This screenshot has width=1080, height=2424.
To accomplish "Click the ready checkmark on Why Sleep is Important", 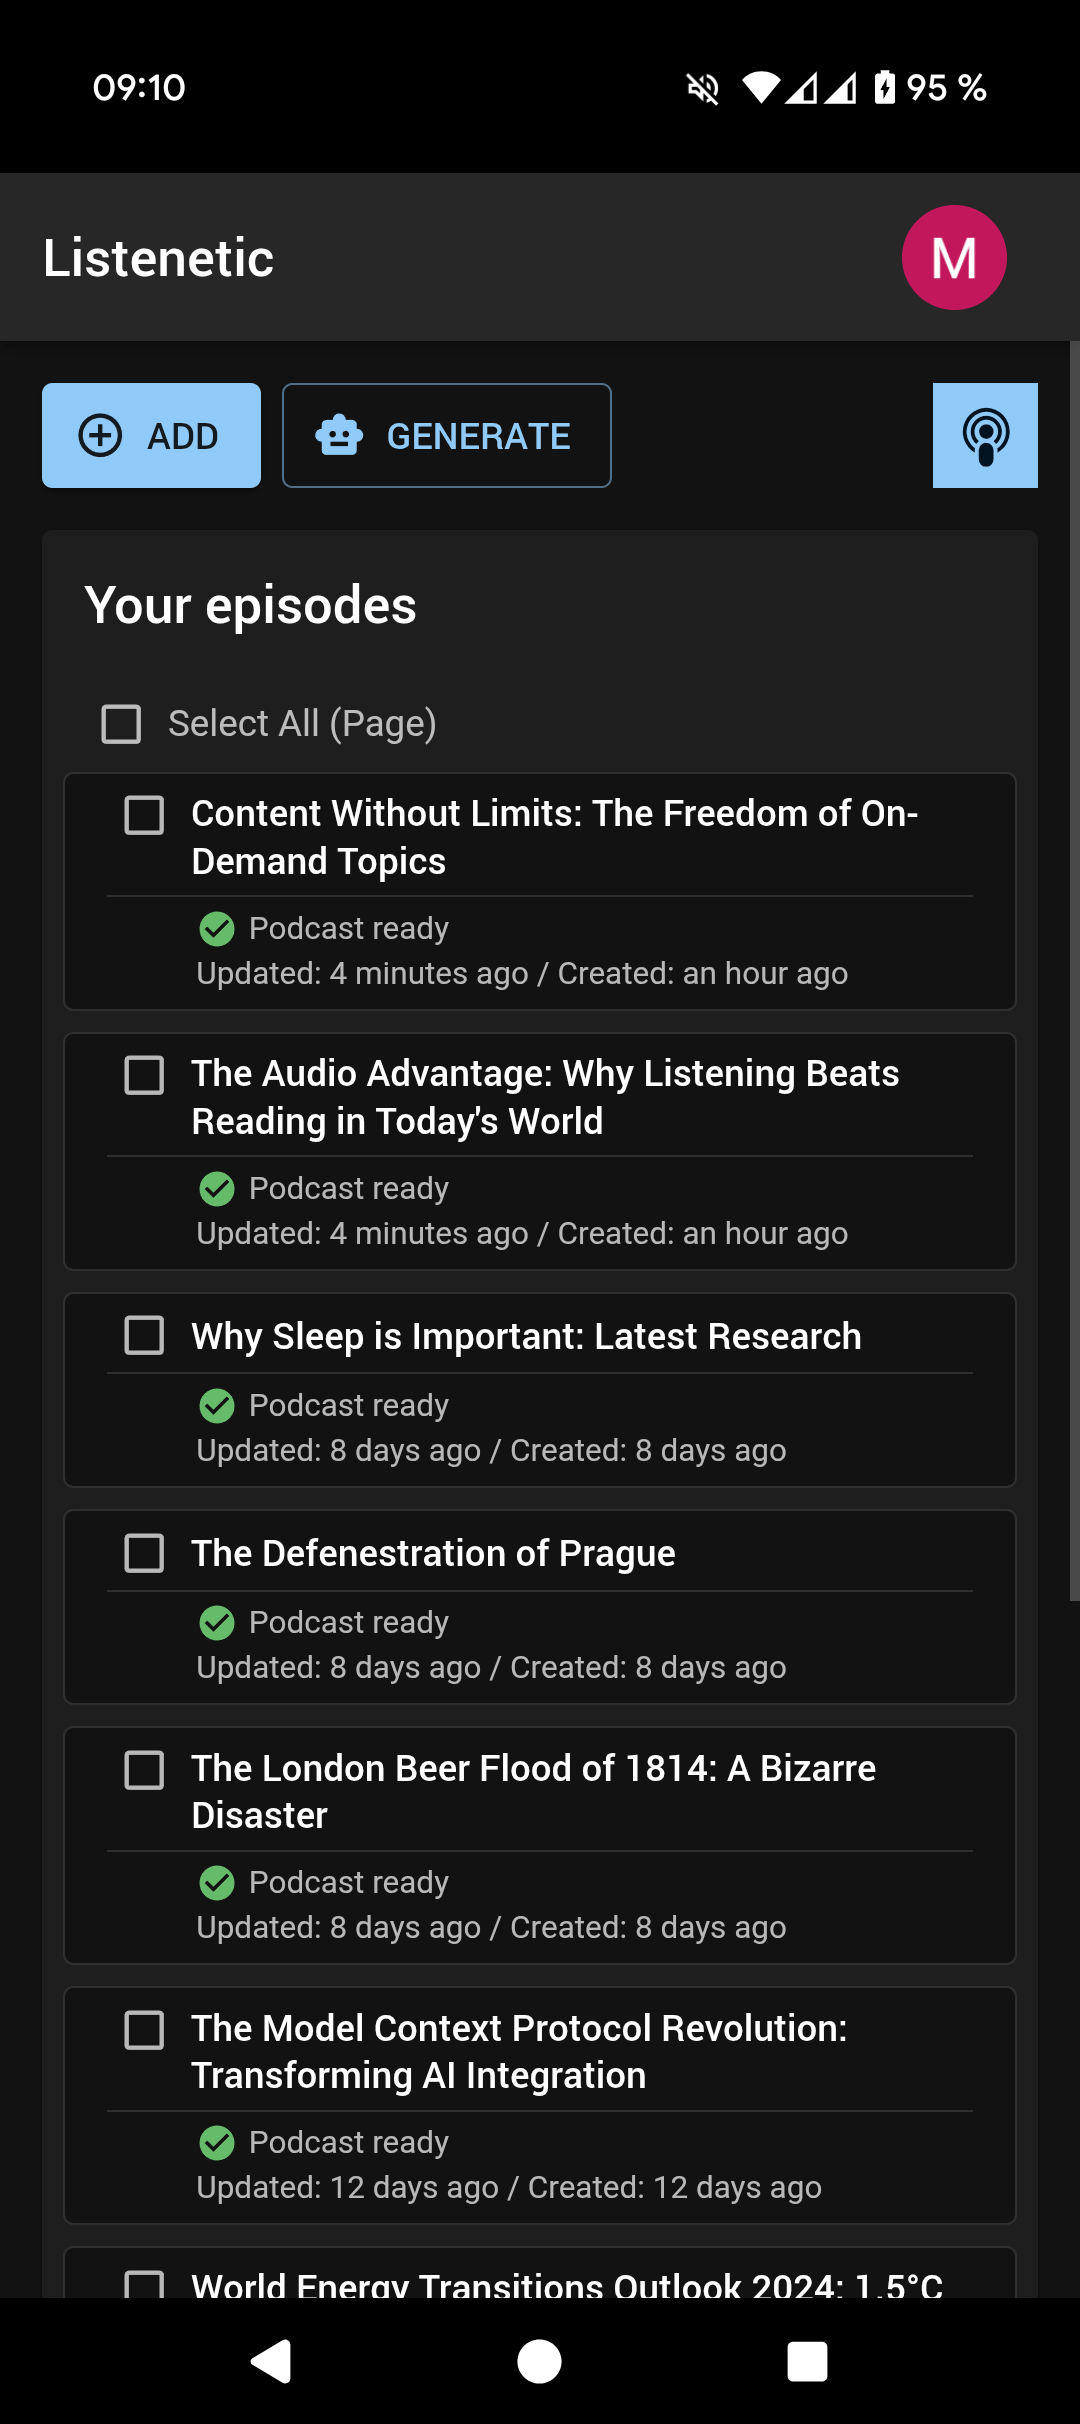I will pos(216,1406).
